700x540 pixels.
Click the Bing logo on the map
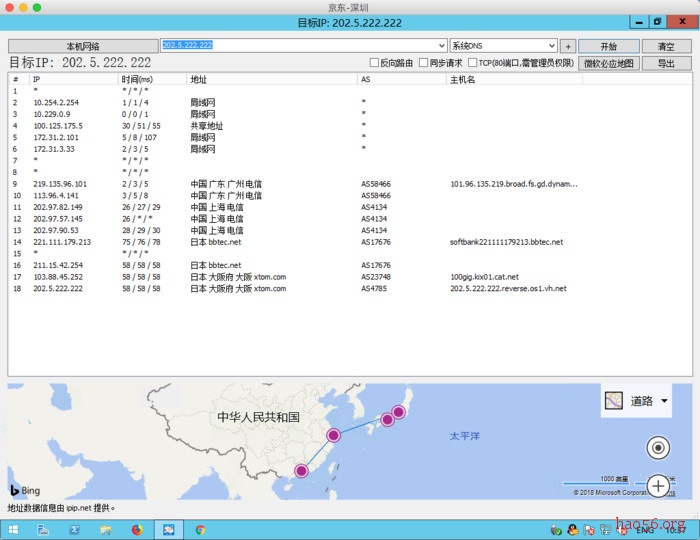25,490
